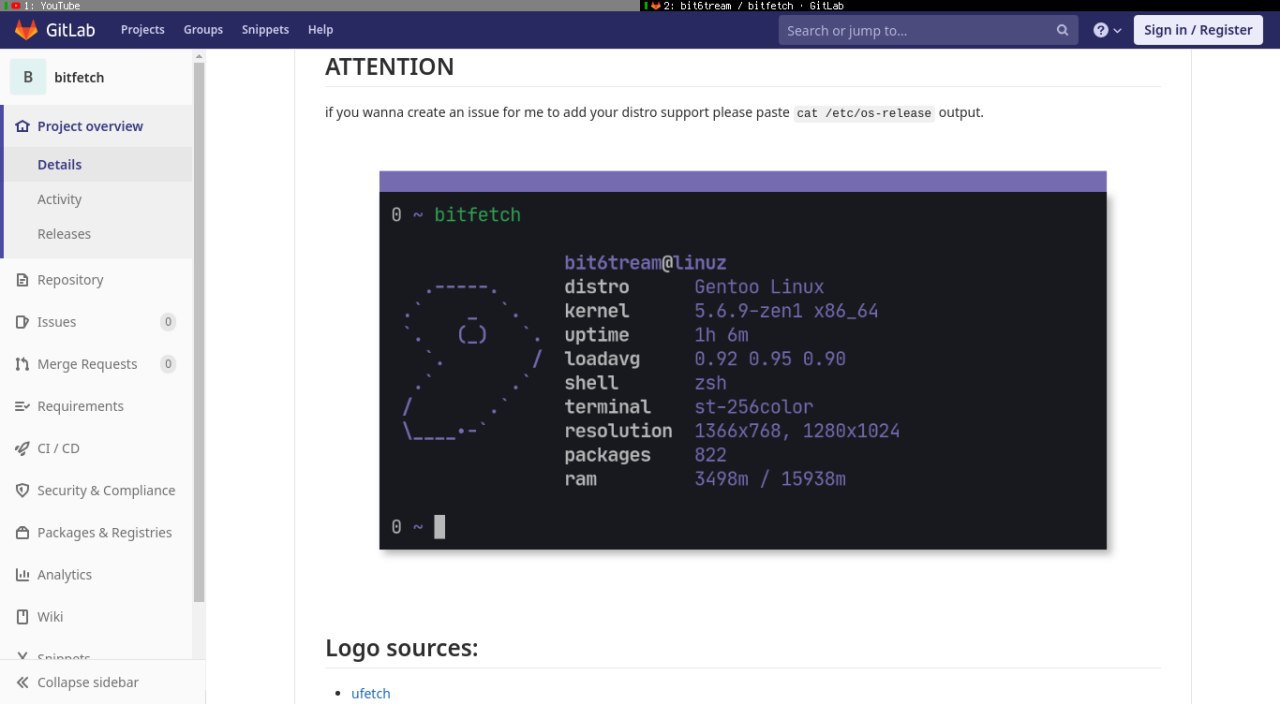Click the sidebar vertical scrollbar
This screenshot has height=704, width=1280.
[199, 330]
